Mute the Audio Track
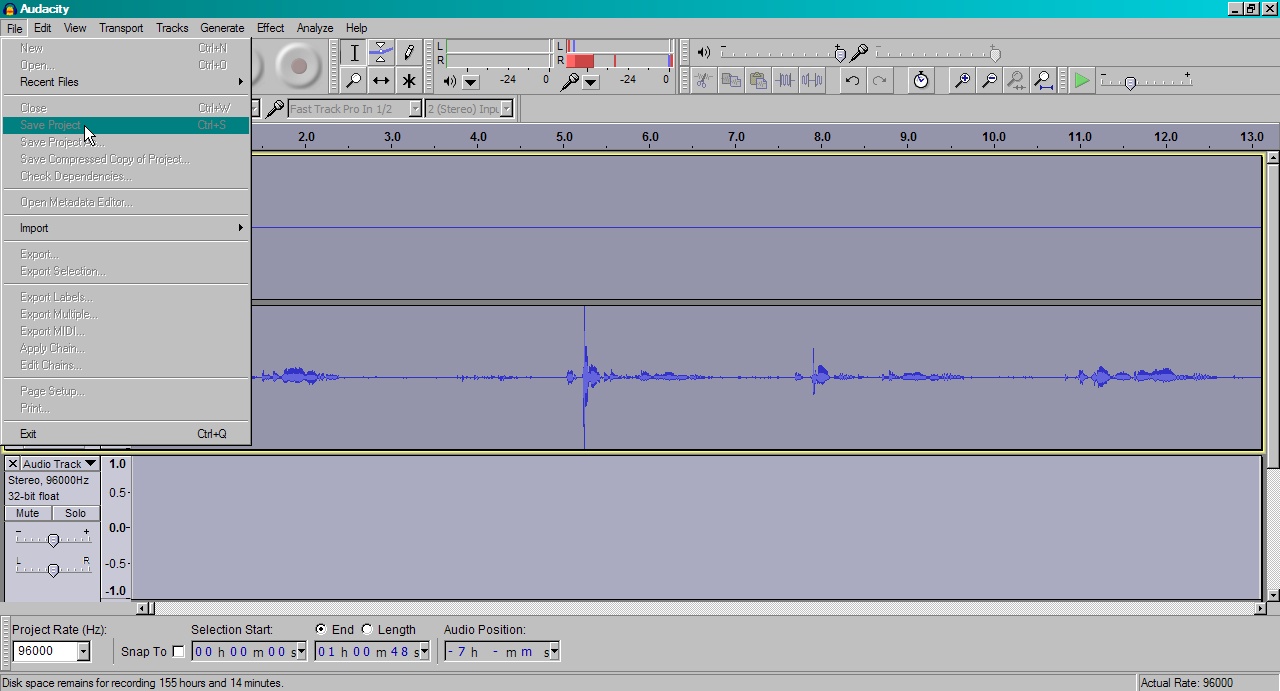The image size is (1280, 691). (28, 513)
